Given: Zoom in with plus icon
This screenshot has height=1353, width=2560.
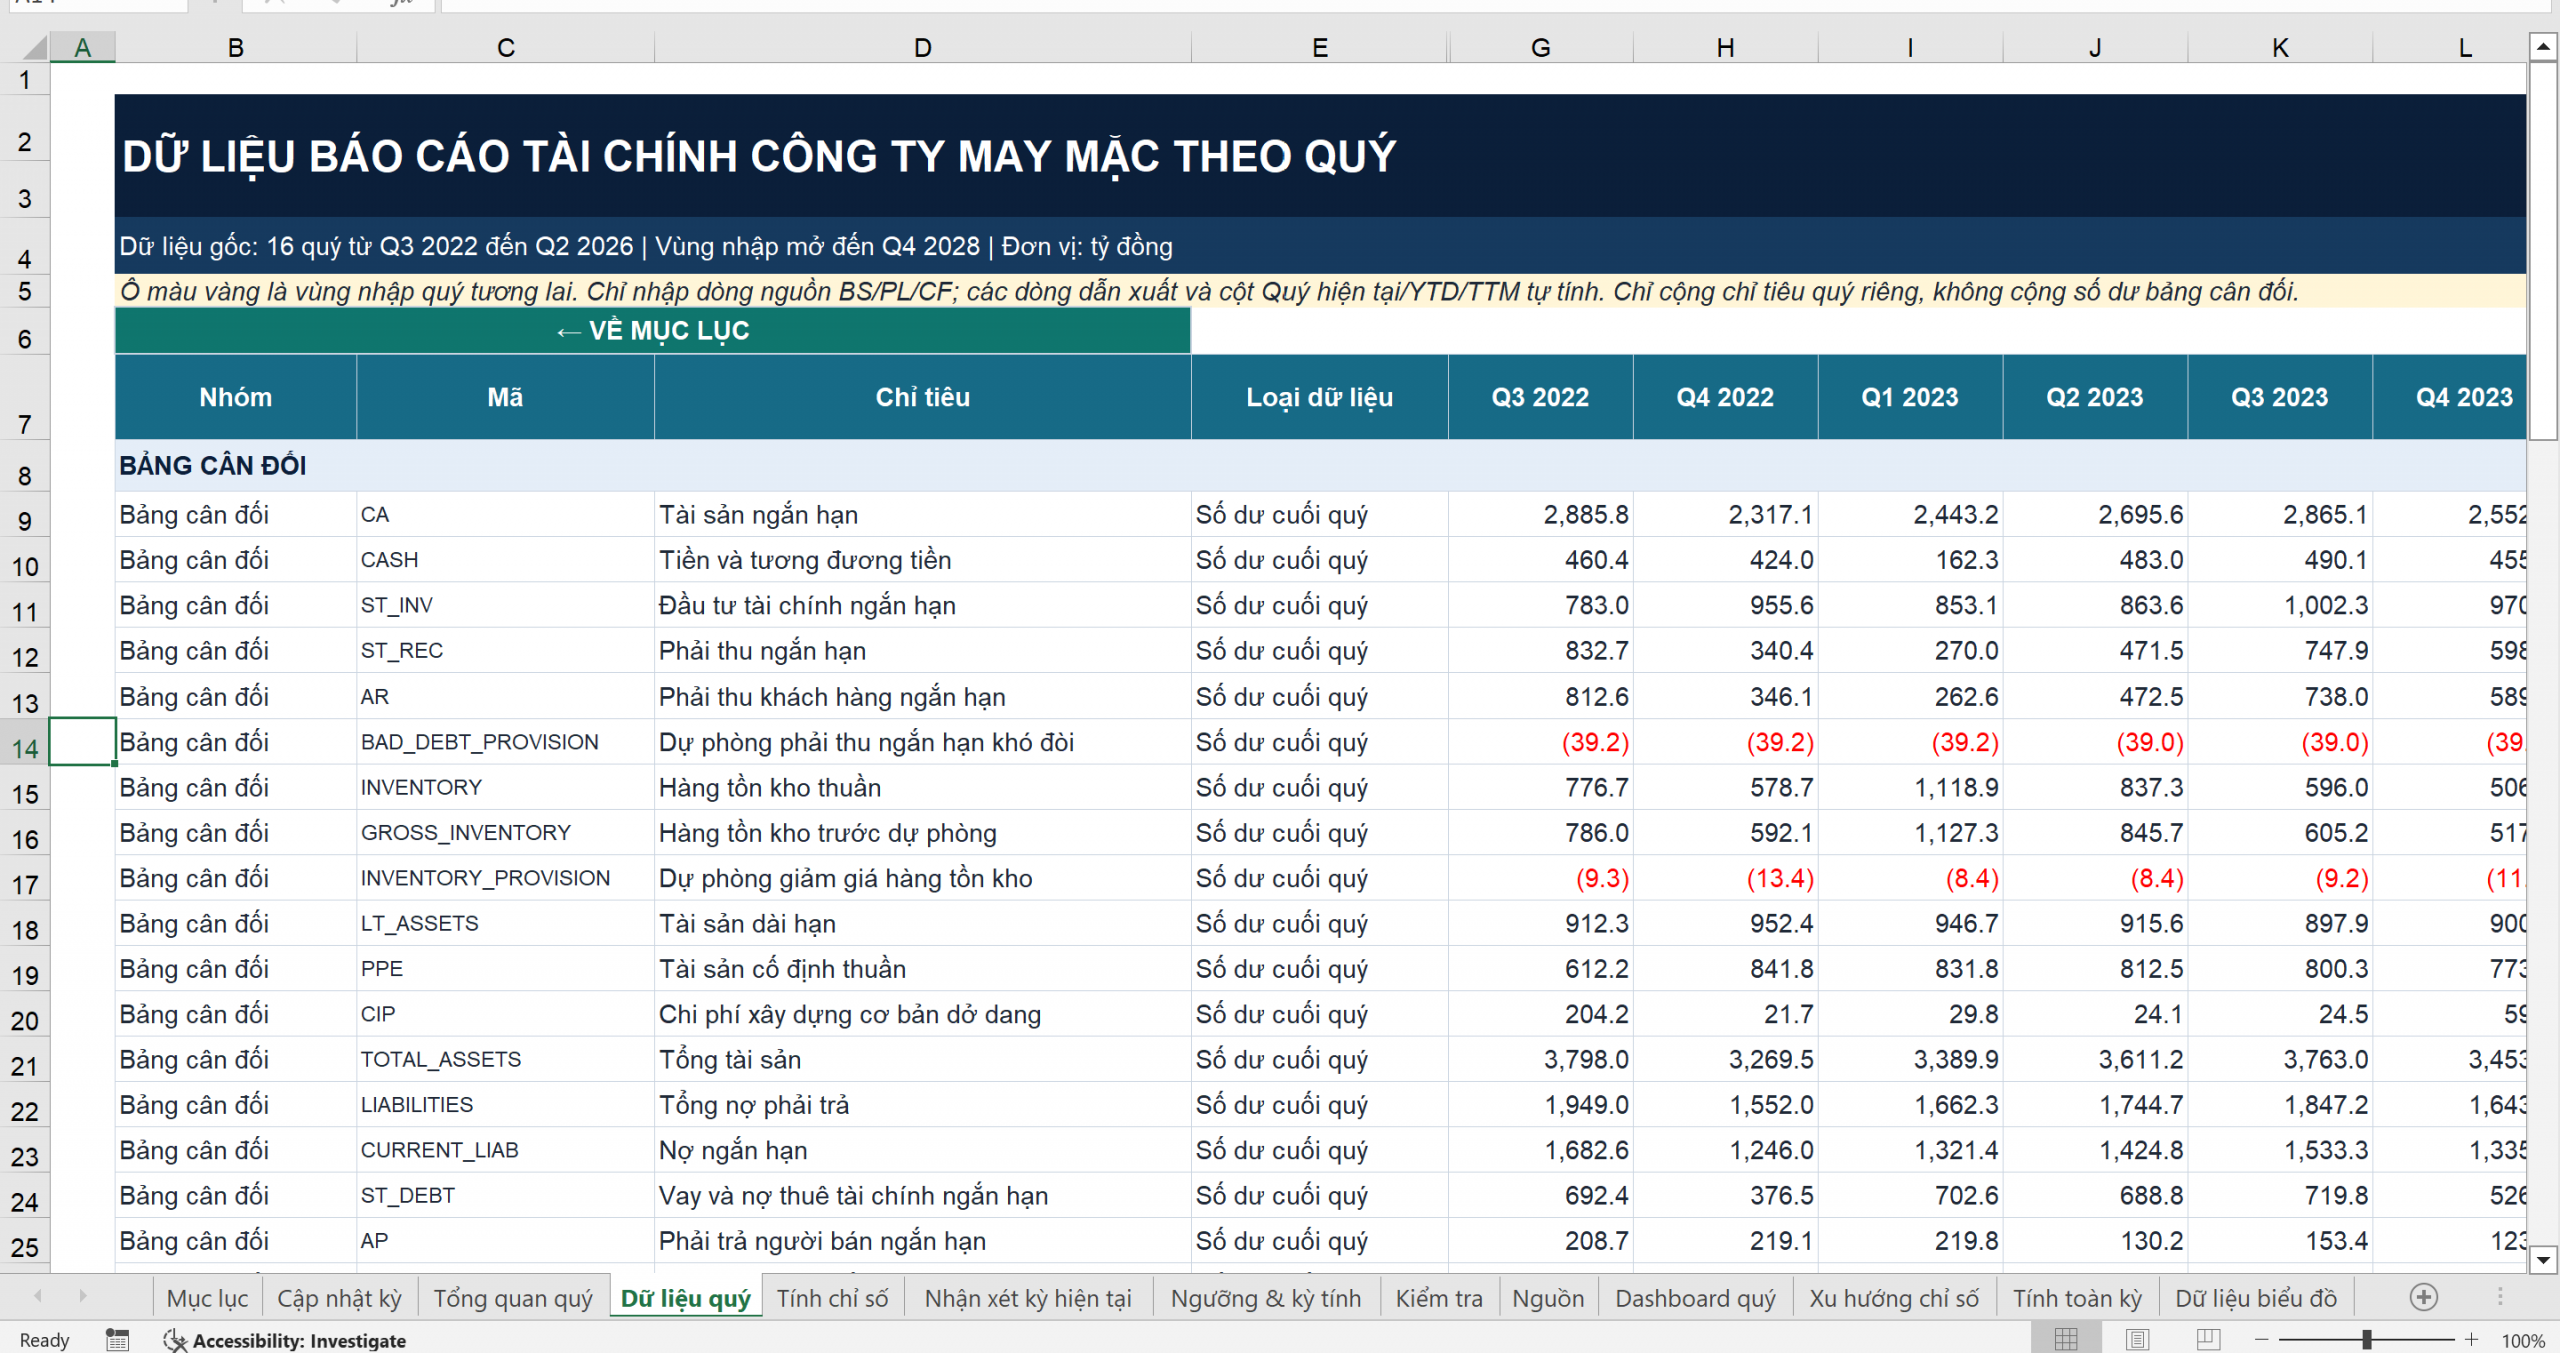Looking at the screenshot, I should [x=2471, y=1339].
